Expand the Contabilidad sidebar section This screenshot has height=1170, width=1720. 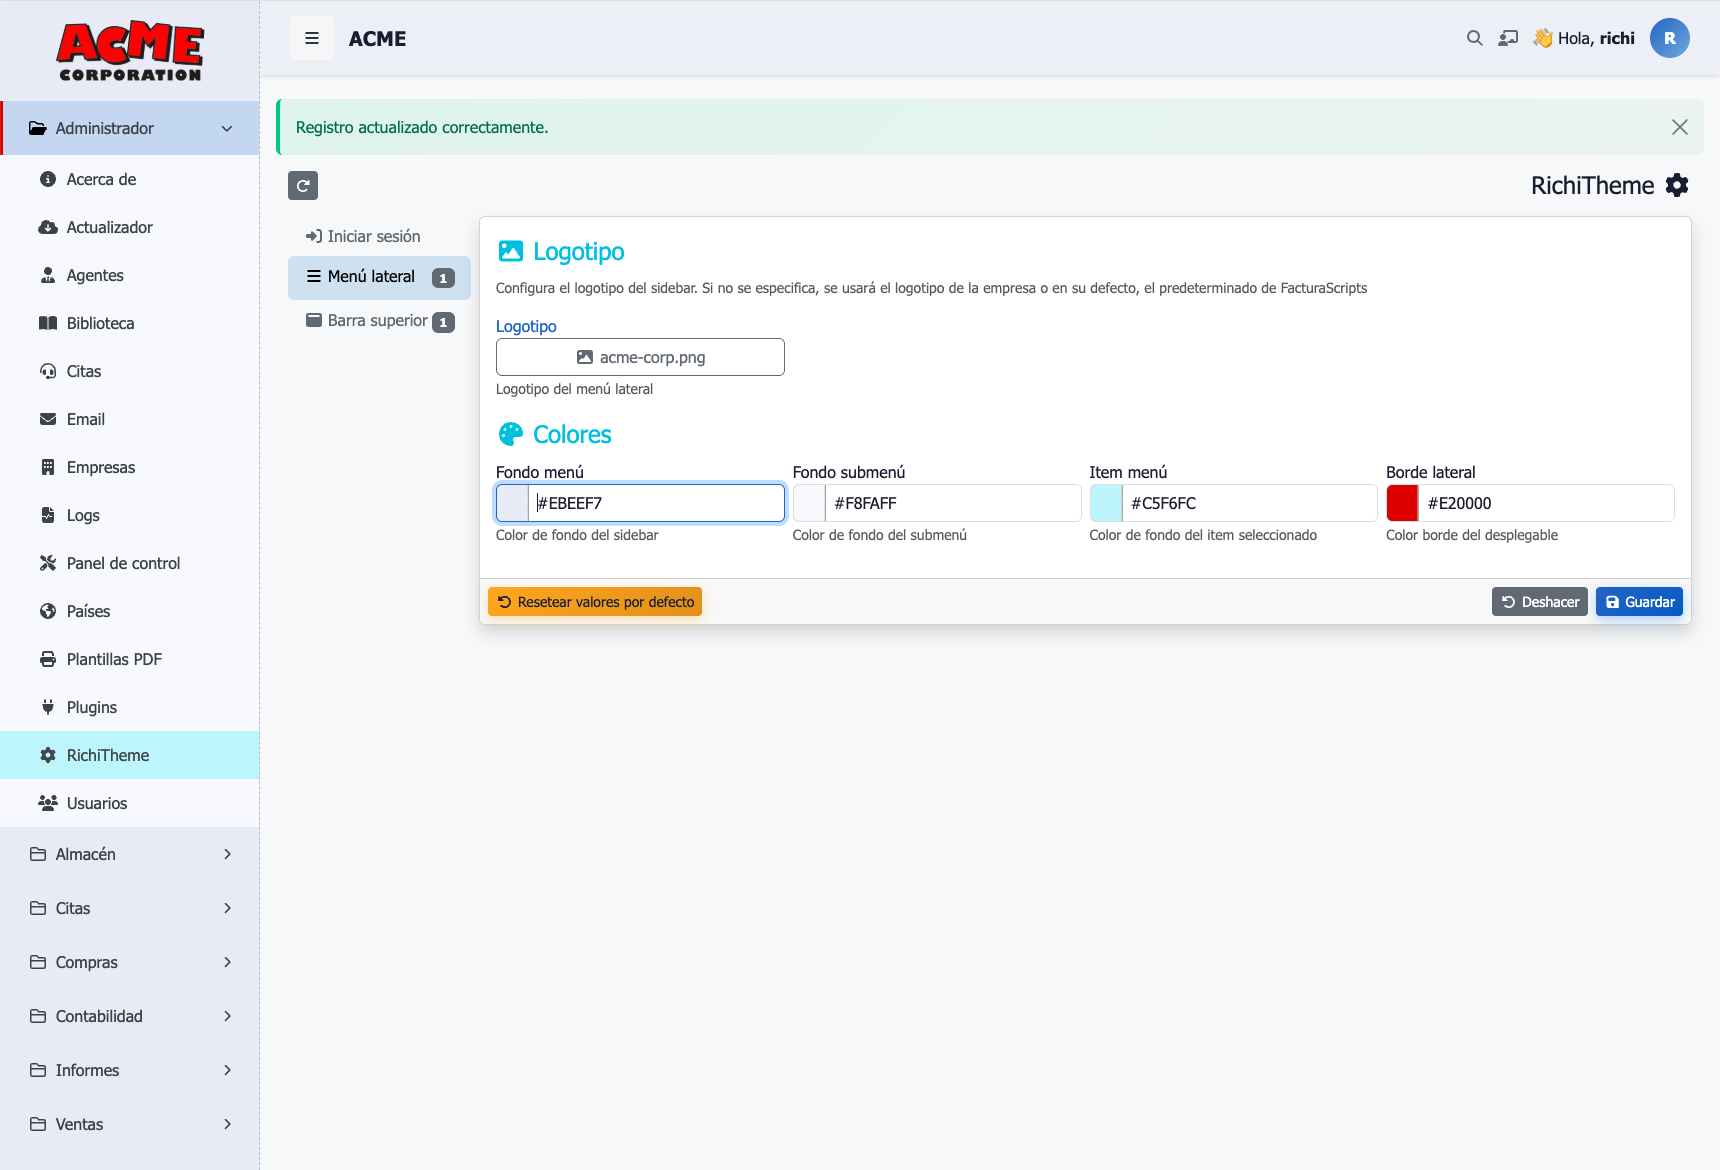point(130,1016)
